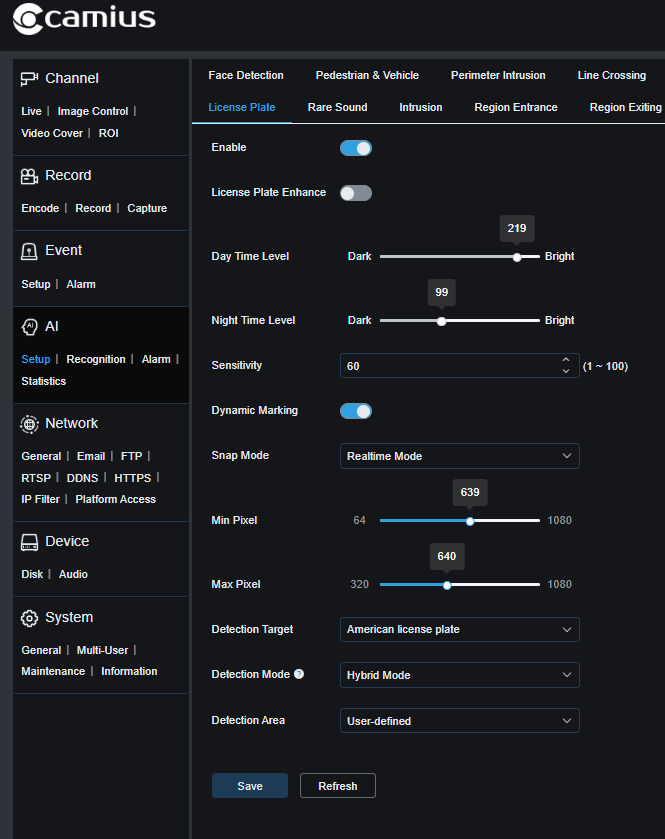Open Platform Access settings
This screenshot has height=839, width=665.
click(x=116, y=499)
